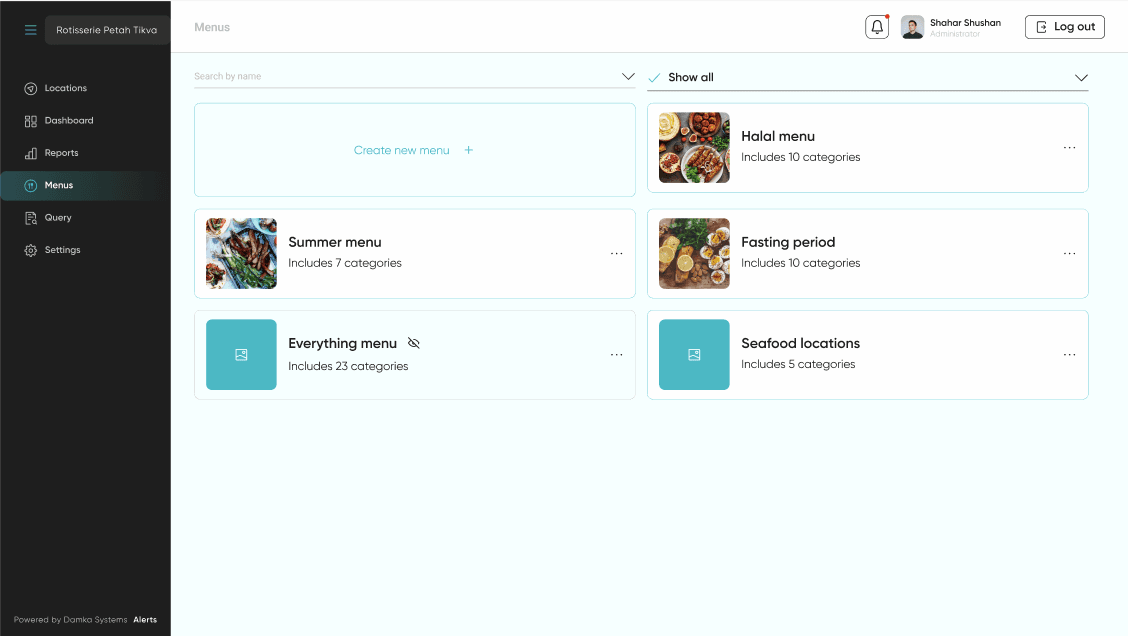Screen dimensions: 1128x636
Task: Click the Everything menu title
Action: coord(342,343)
